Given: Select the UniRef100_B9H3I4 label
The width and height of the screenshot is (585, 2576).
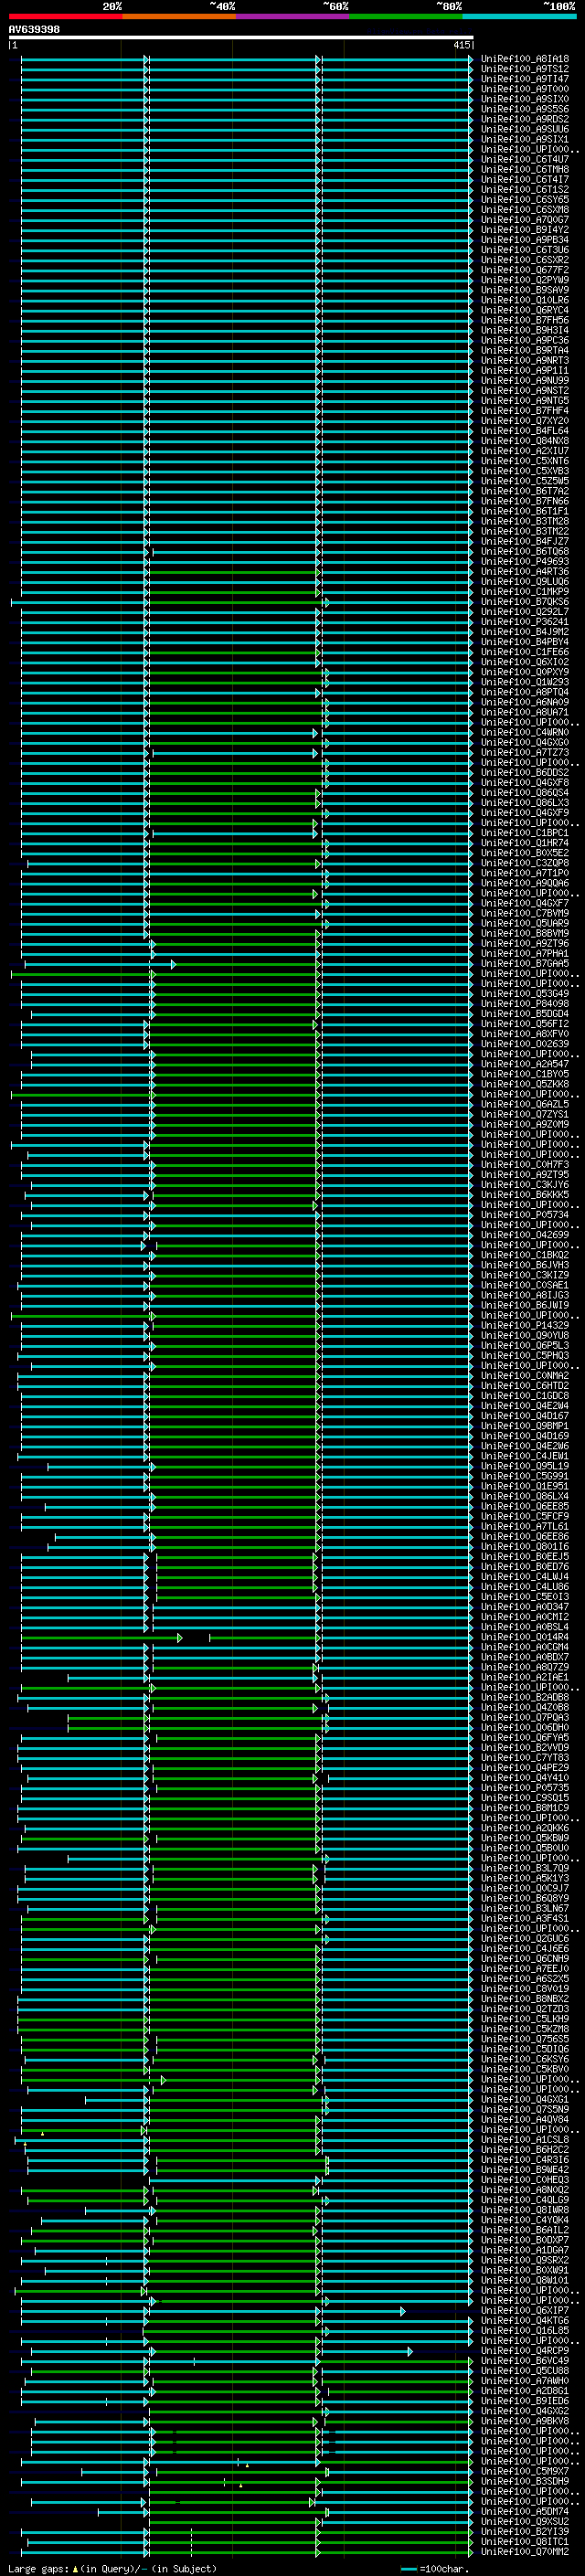Looking at the screenshot, I should pos(525,330).
